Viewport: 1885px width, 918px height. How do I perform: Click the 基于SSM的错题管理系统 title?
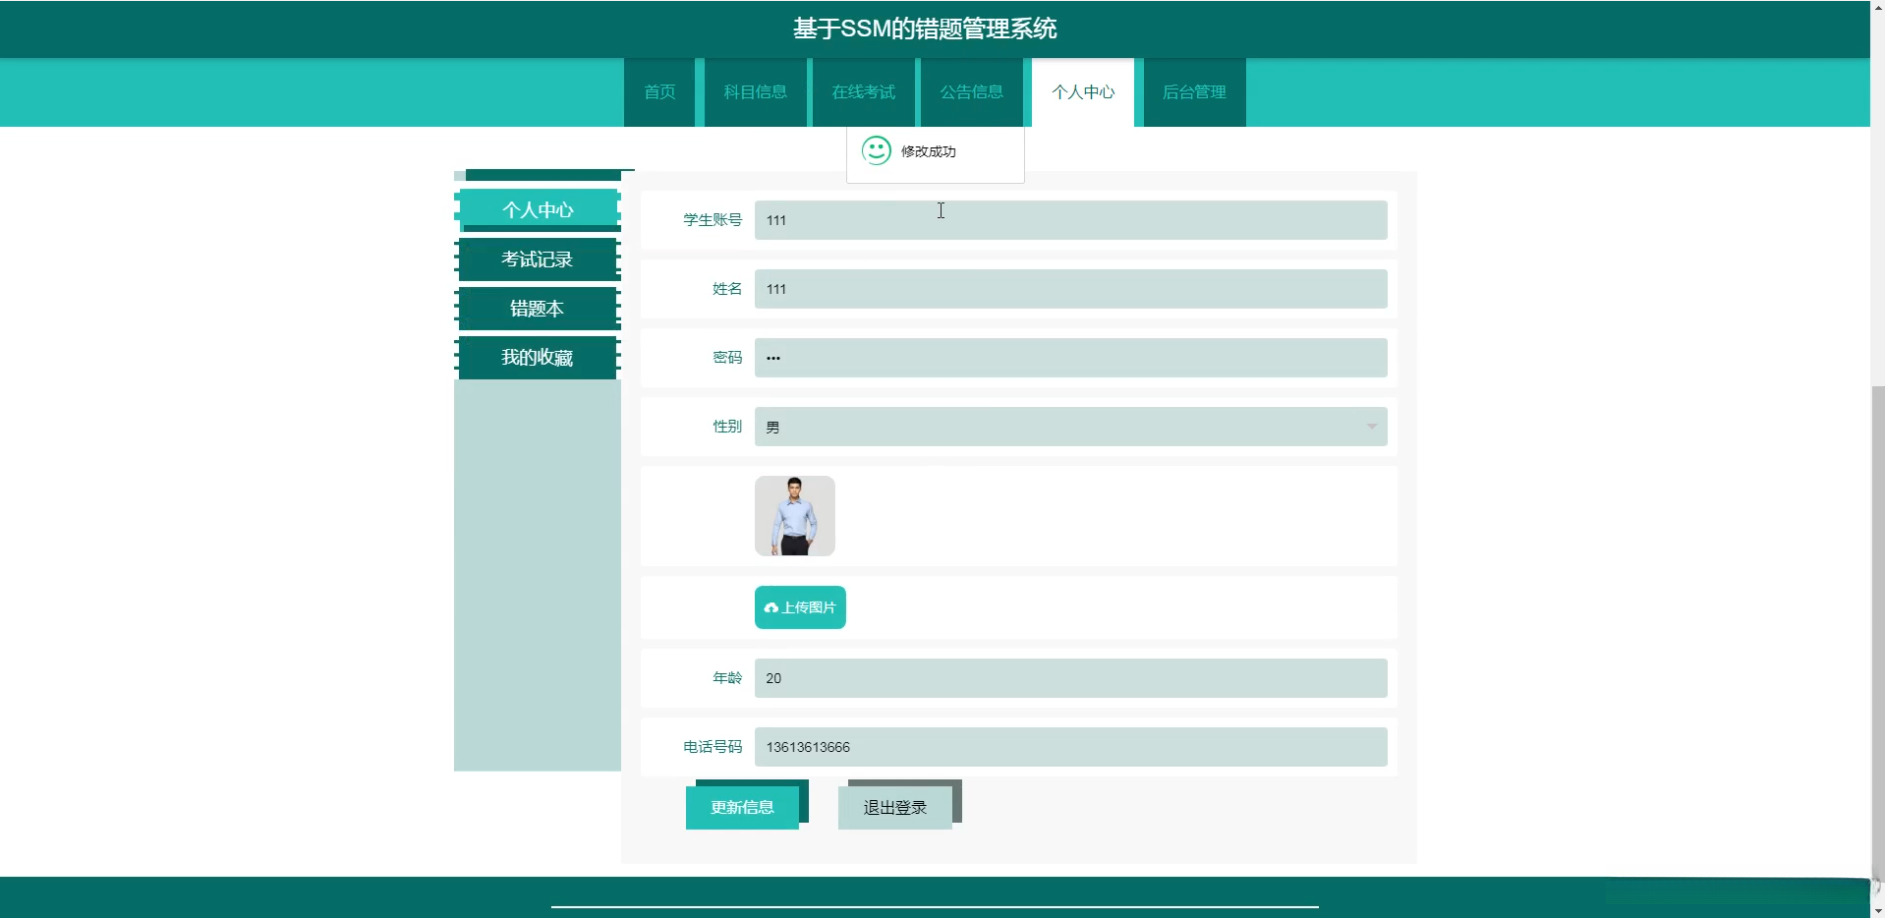point(925,29)
